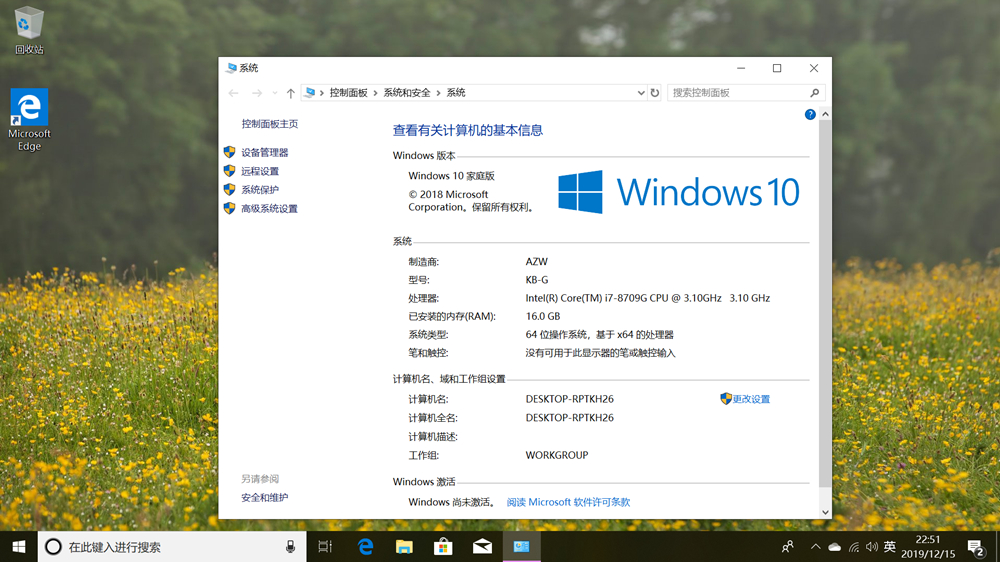Open 控制面板主页 link
The height and width of the screenshot is (562, 1000).
[x=270, y=124]
